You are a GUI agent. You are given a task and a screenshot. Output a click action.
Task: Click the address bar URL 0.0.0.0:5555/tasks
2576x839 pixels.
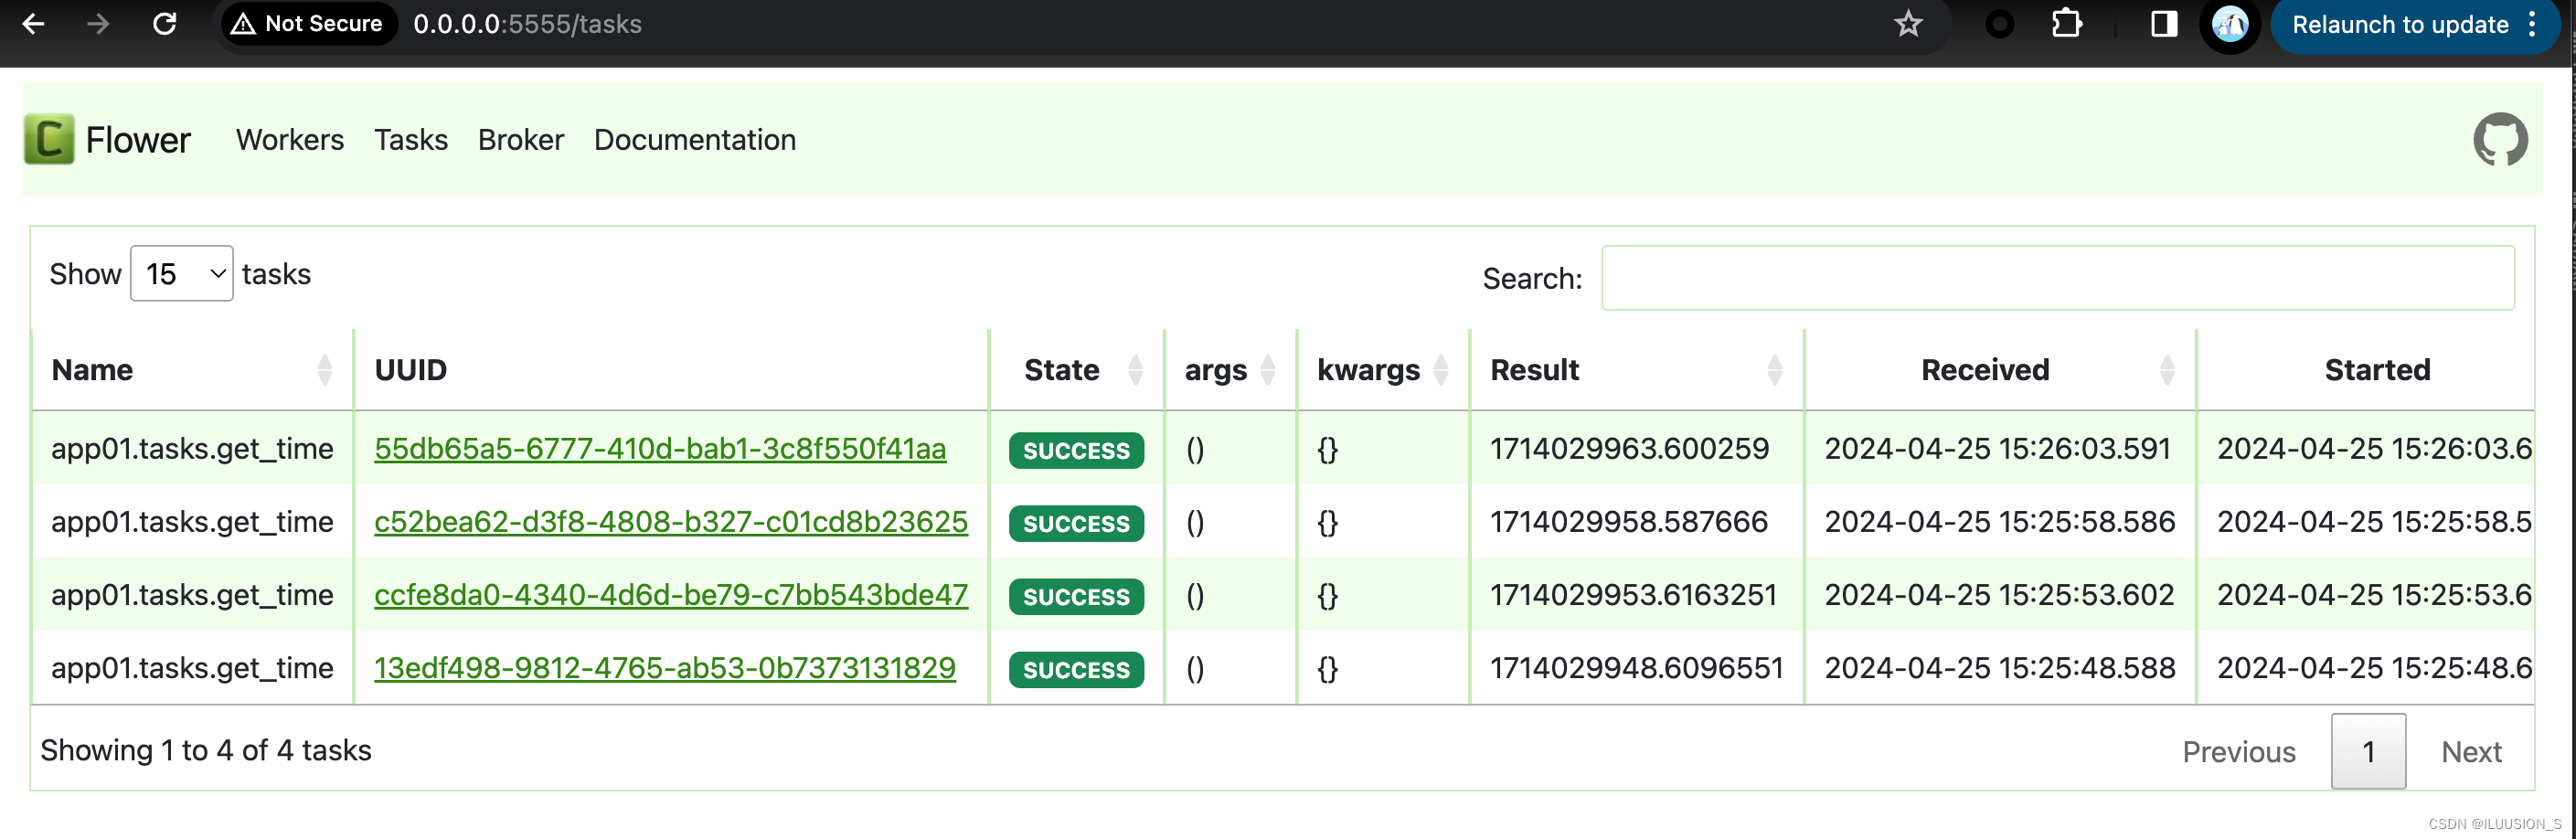tap(528, 24)
